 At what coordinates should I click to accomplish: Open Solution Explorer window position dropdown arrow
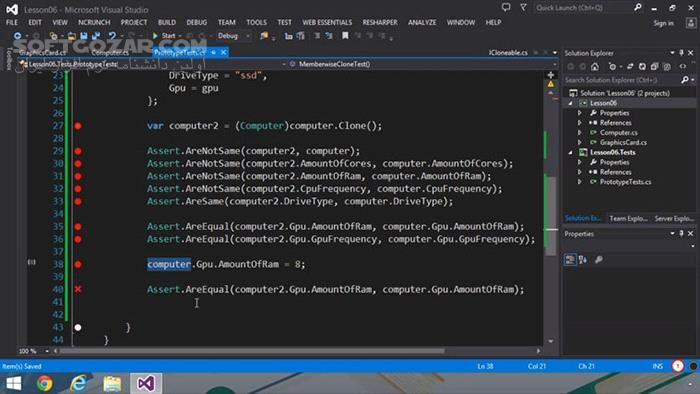point(672,53)
